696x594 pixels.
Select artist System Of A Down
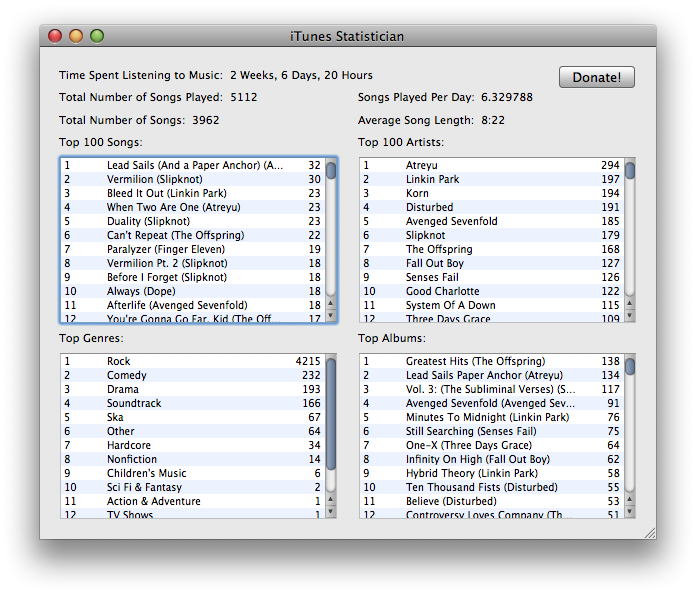point(492,305)
